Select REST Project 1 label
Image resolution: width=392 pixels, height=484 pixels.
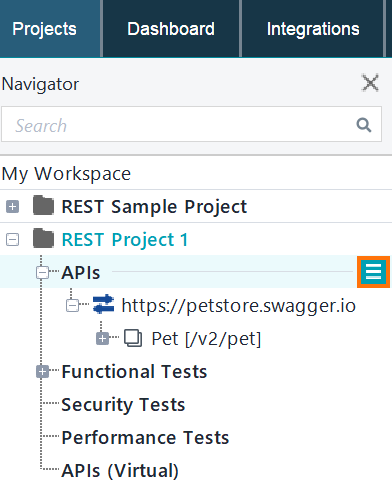point(125,240)
